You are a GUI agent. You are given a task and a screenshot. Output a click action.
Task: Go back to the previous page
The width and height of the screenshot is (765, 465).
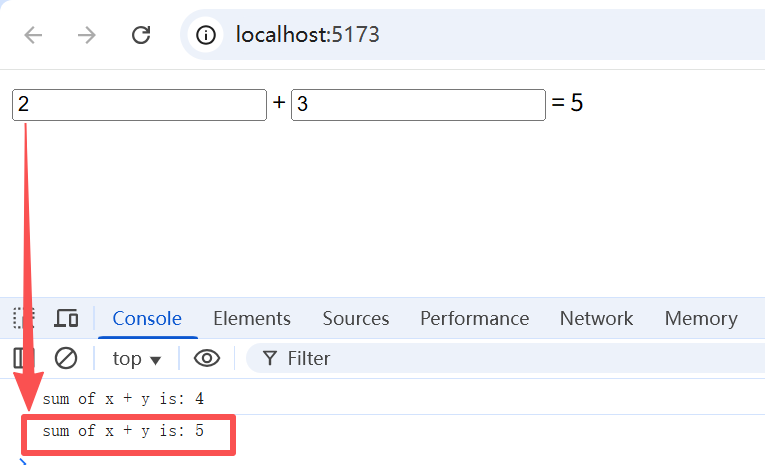point(33,35)
